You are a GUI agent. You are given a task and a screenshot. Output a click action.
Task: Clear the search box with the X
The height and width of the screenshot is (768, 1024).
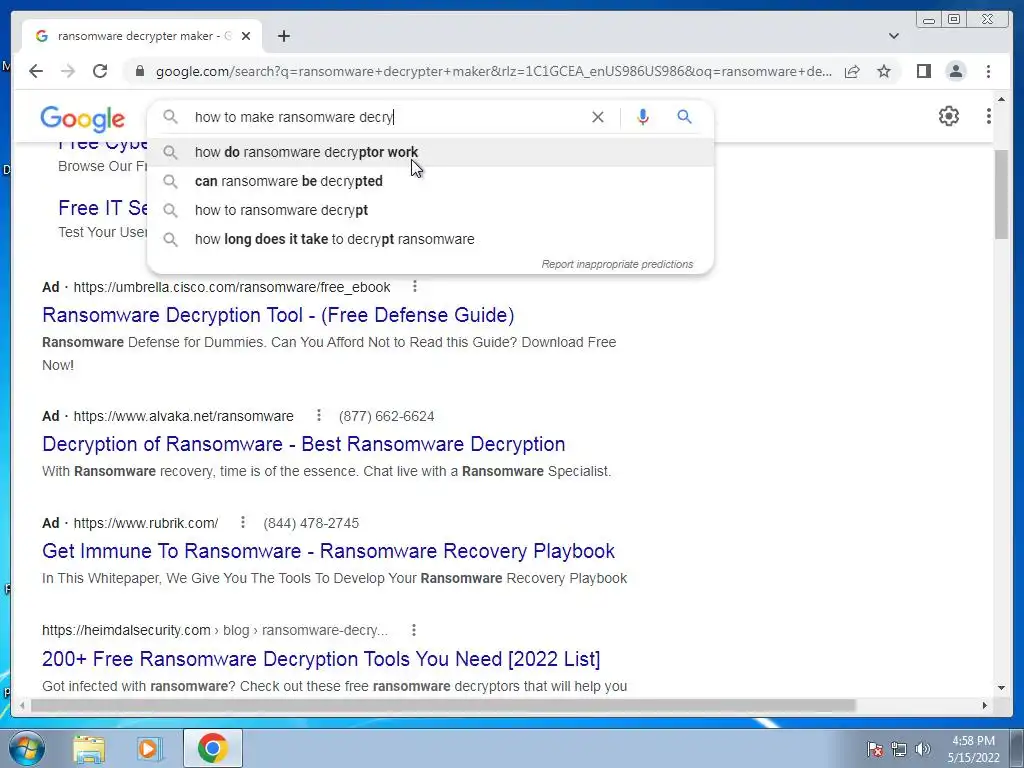click(x=598, y=117)
